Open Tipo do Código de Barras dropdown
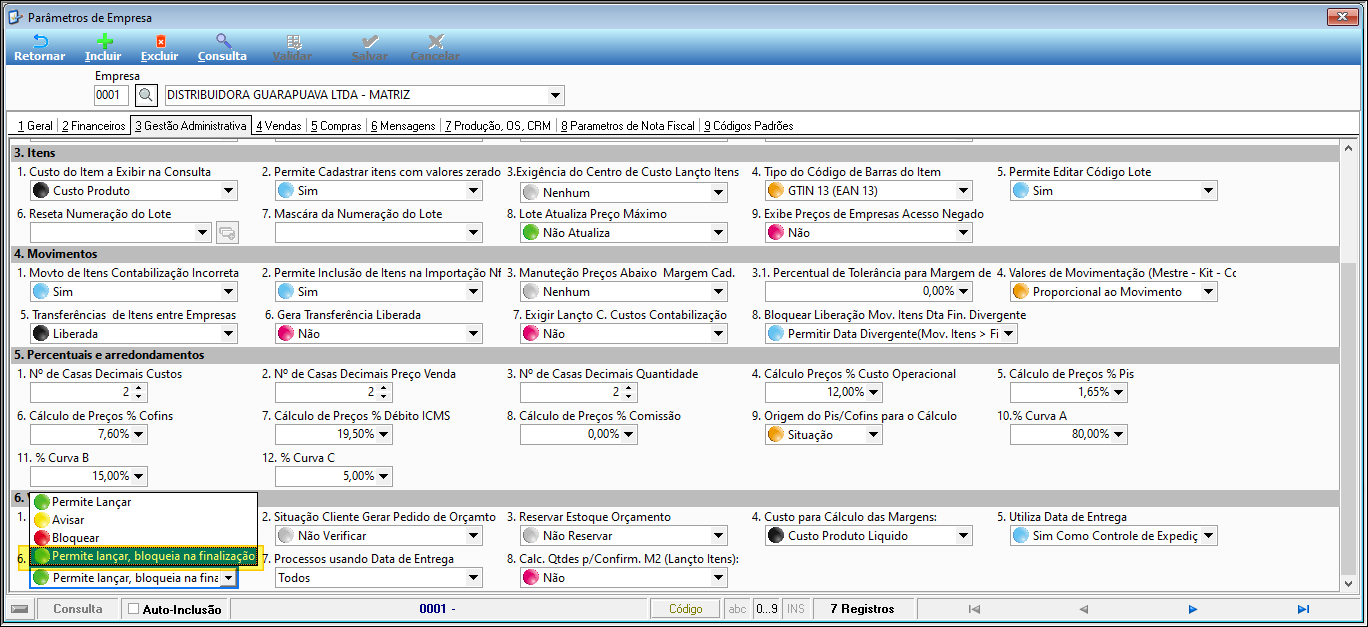The image size is (1368, 627). click(963, 191)
